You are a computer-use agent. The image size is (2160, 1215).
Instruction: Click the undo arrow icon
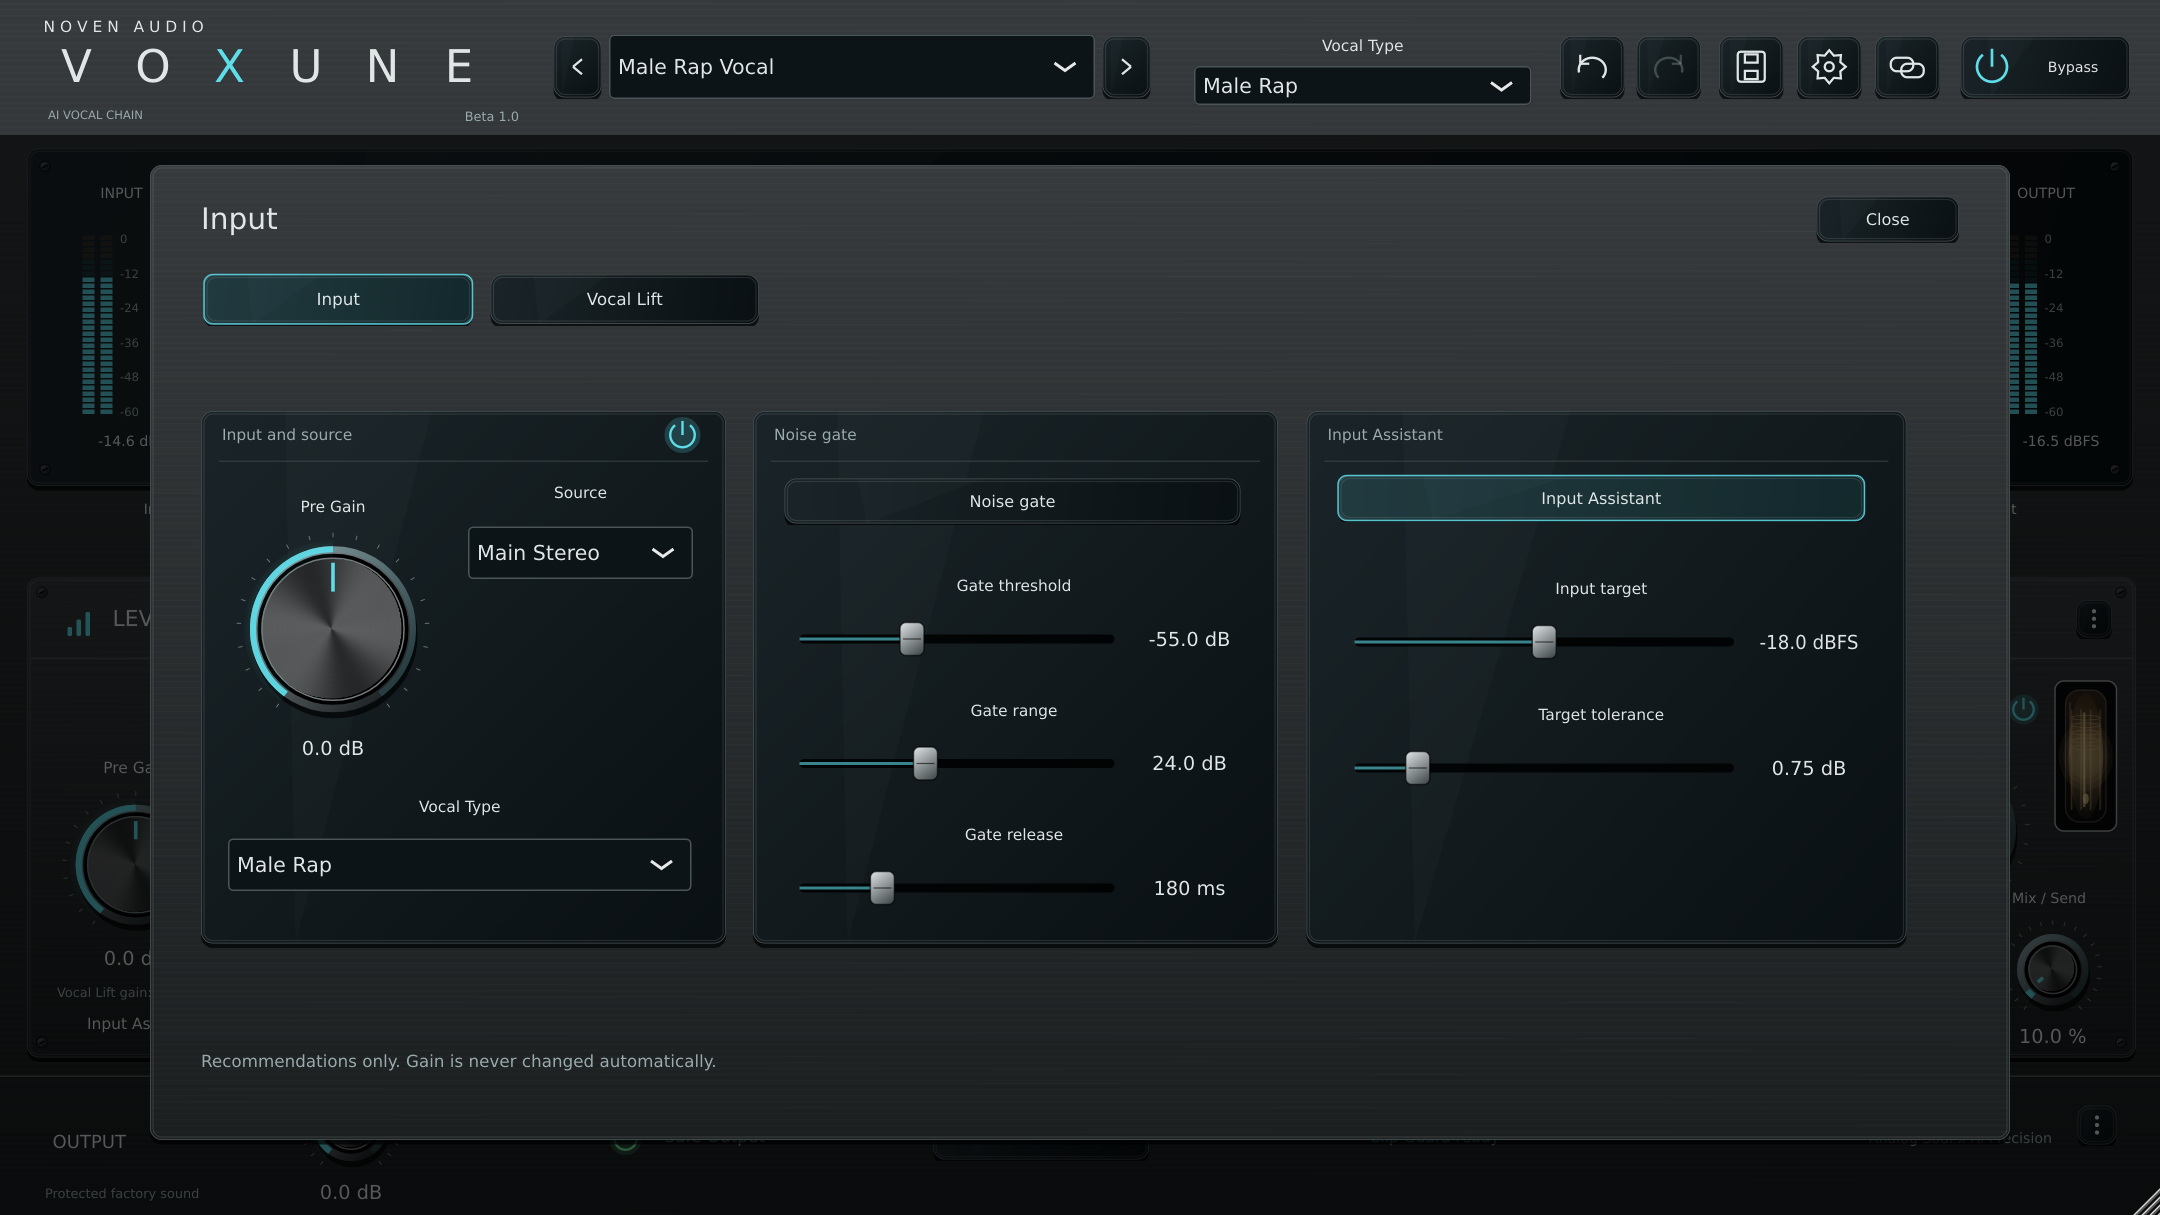pyautogui.click(x=1591, y=67)
